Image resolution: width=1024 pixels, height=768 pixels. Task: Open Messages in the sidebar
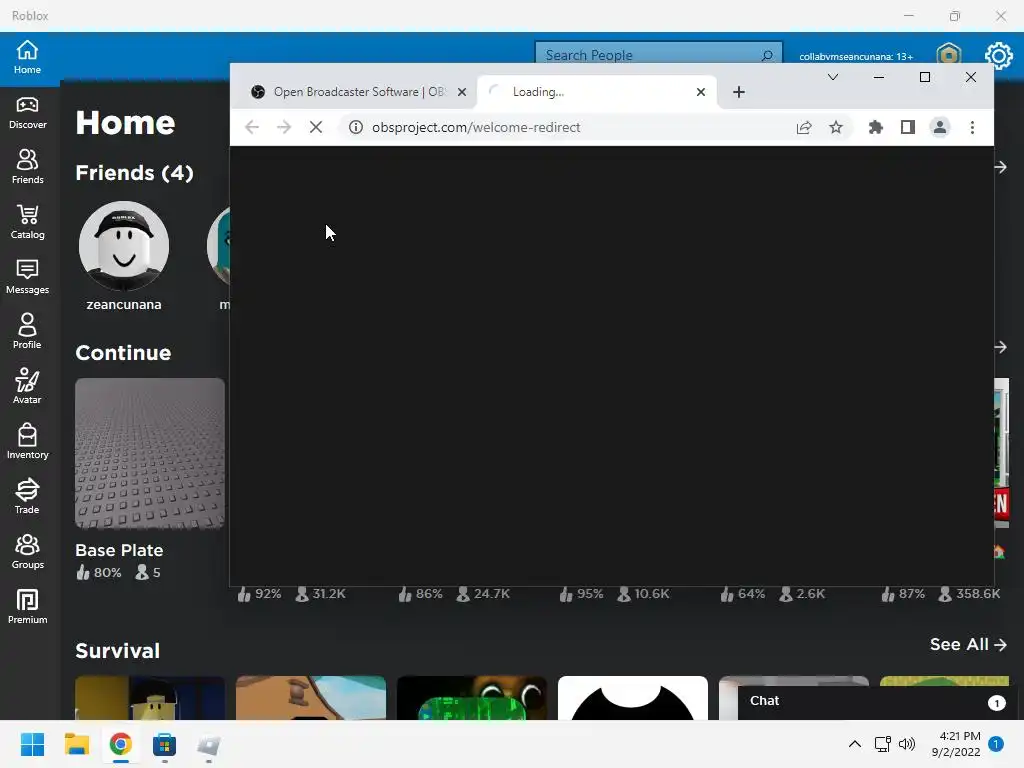click(27, 277)
